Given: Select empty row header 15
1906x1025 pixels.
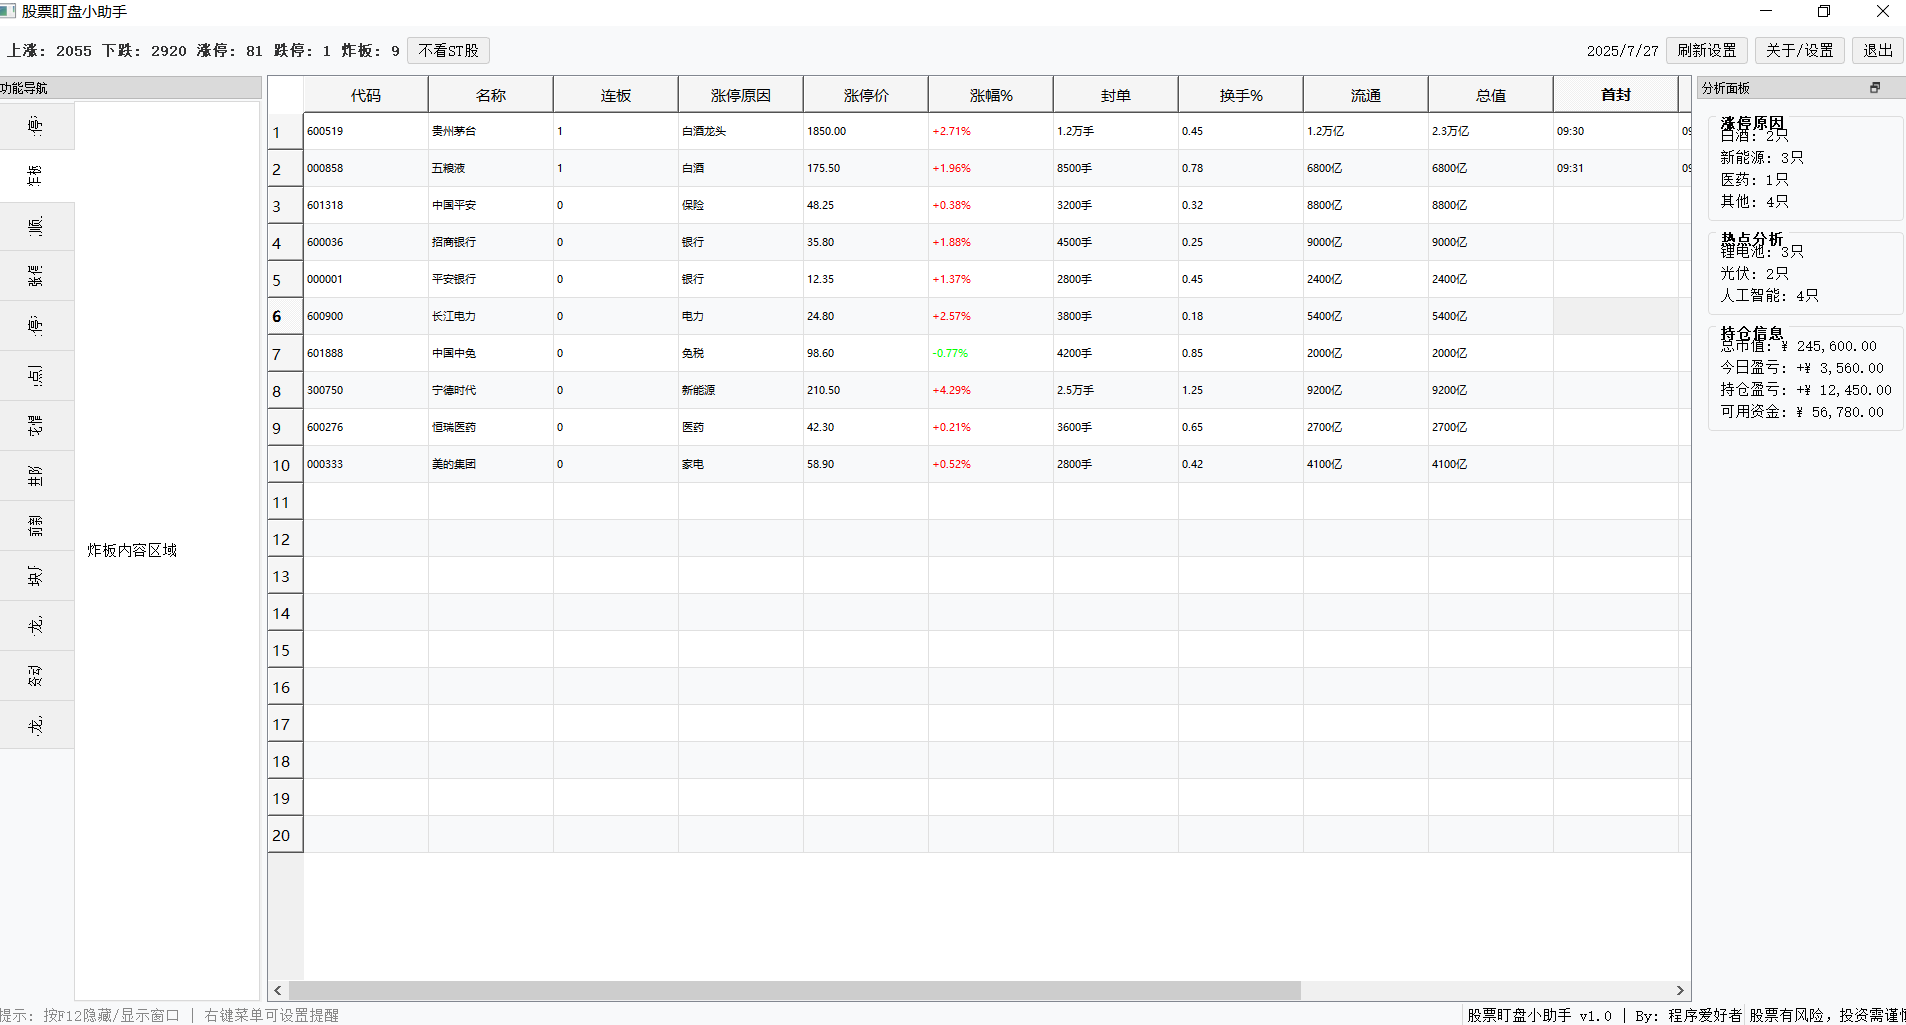Looking at the screenshot, I should [286, 650].
